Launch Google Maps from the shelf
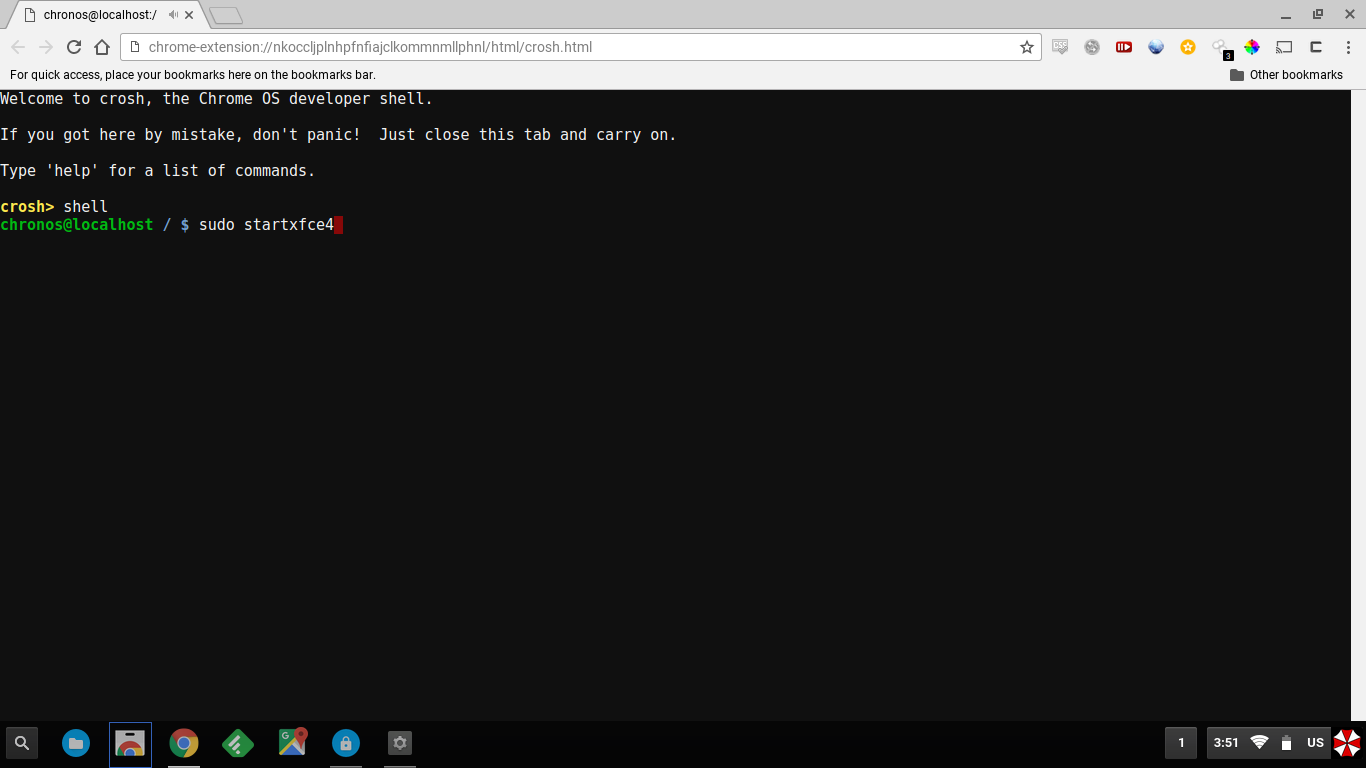Viewport: 1366px width, 768px height. 292,742
